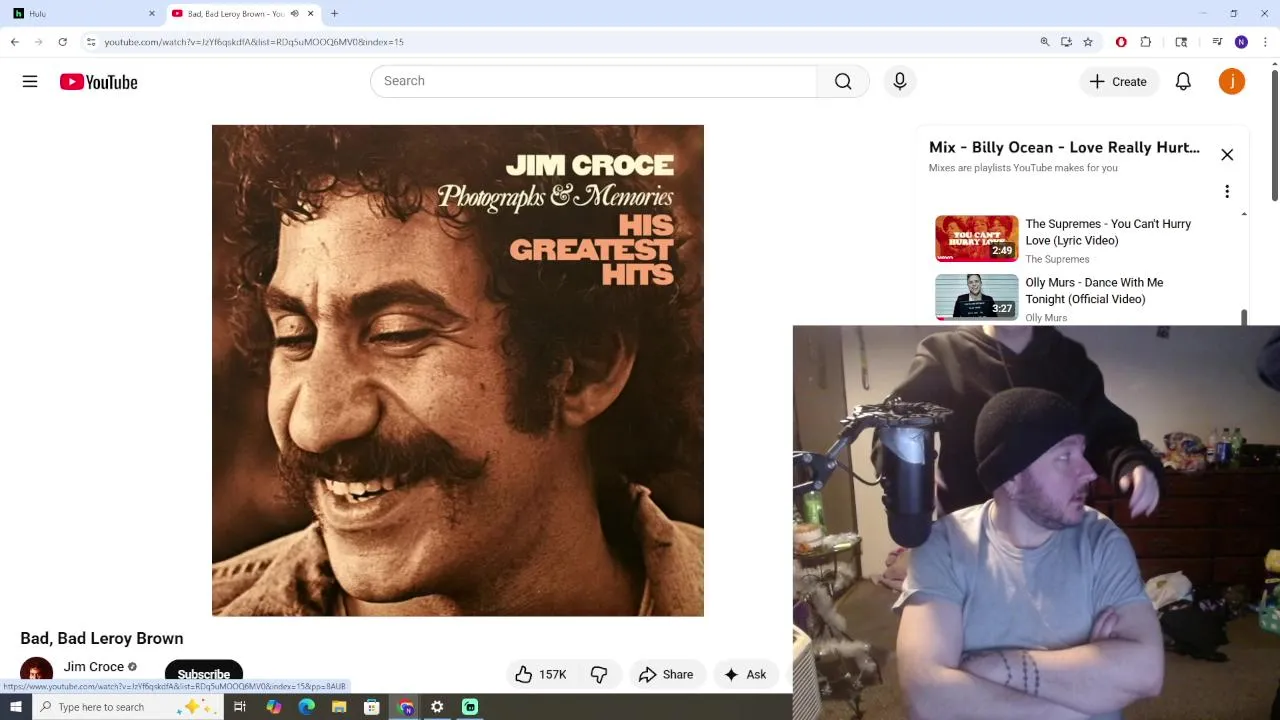The width and height of the screenshot is (1280, 720).
Task: Bookmark this page with the star
Action: pyautogui.click(x=1088, y=42)
